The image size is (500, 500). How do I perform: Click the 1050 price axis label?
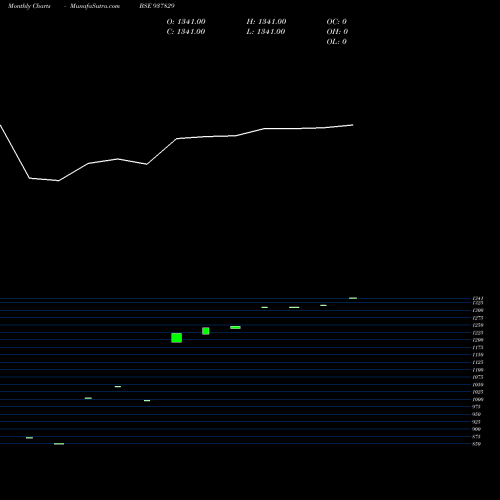[x=478, y=385]
